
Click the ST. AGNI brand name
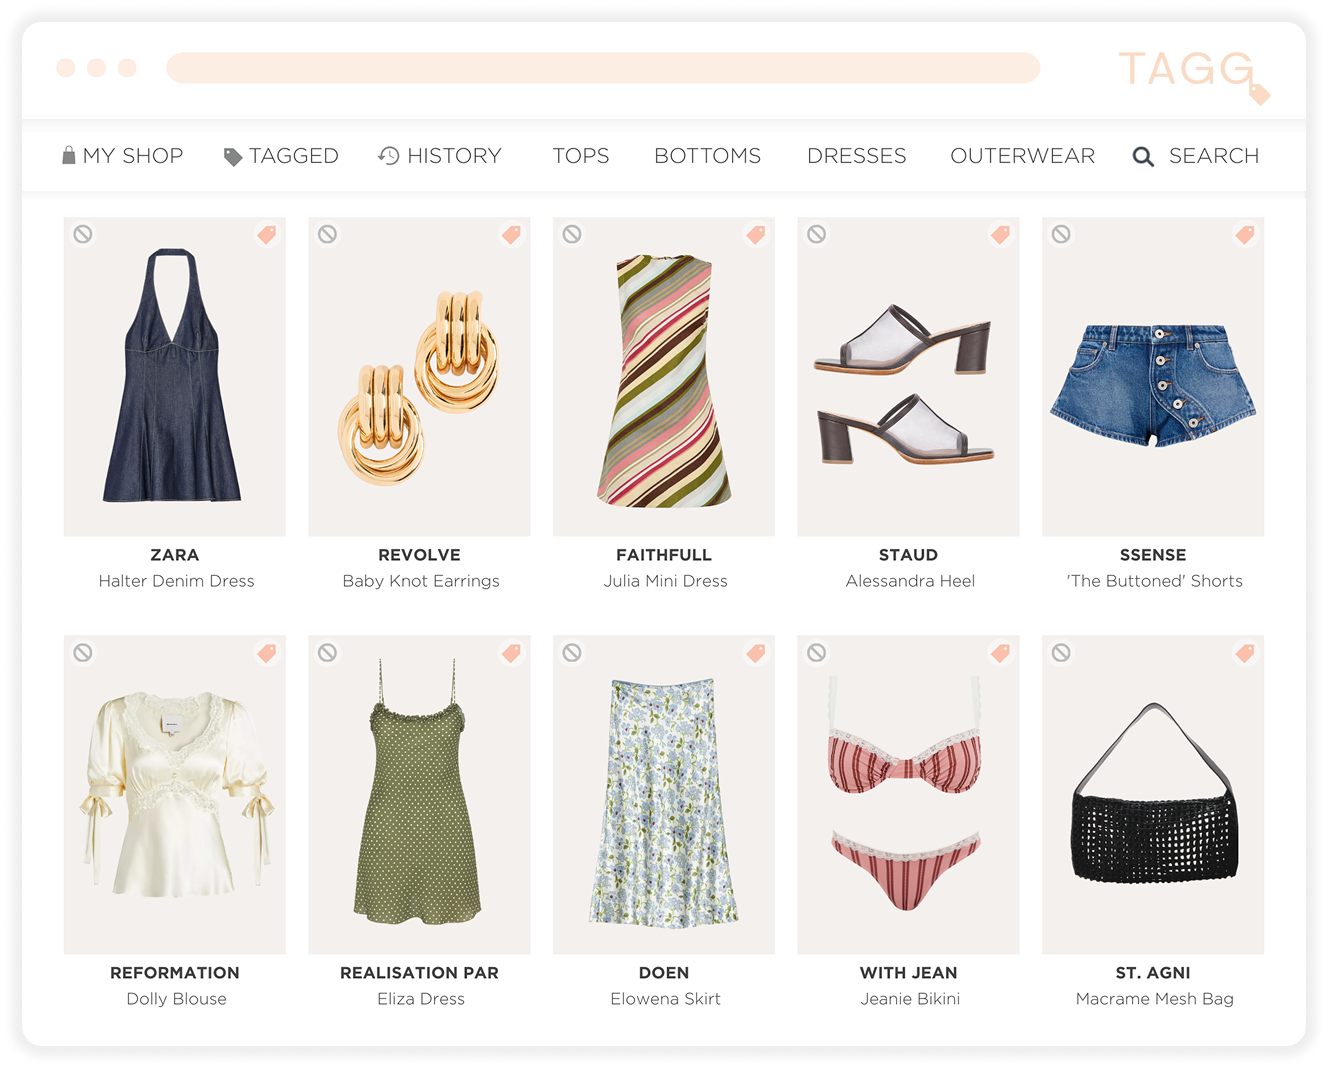click(x=1153, y=973)
